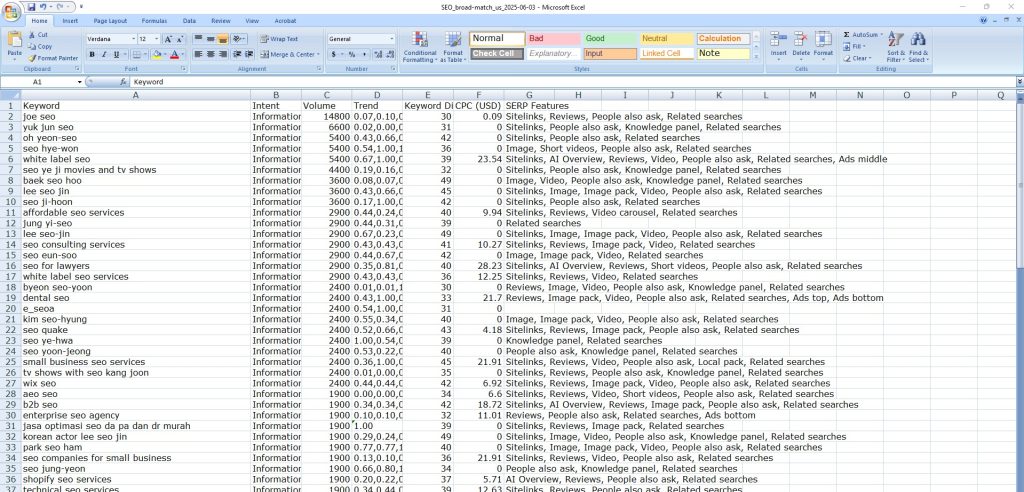Apply the Bad cell style
The height and width of the screenshot is (492, 1024).
pyautogui.click(x=553, y=39)
